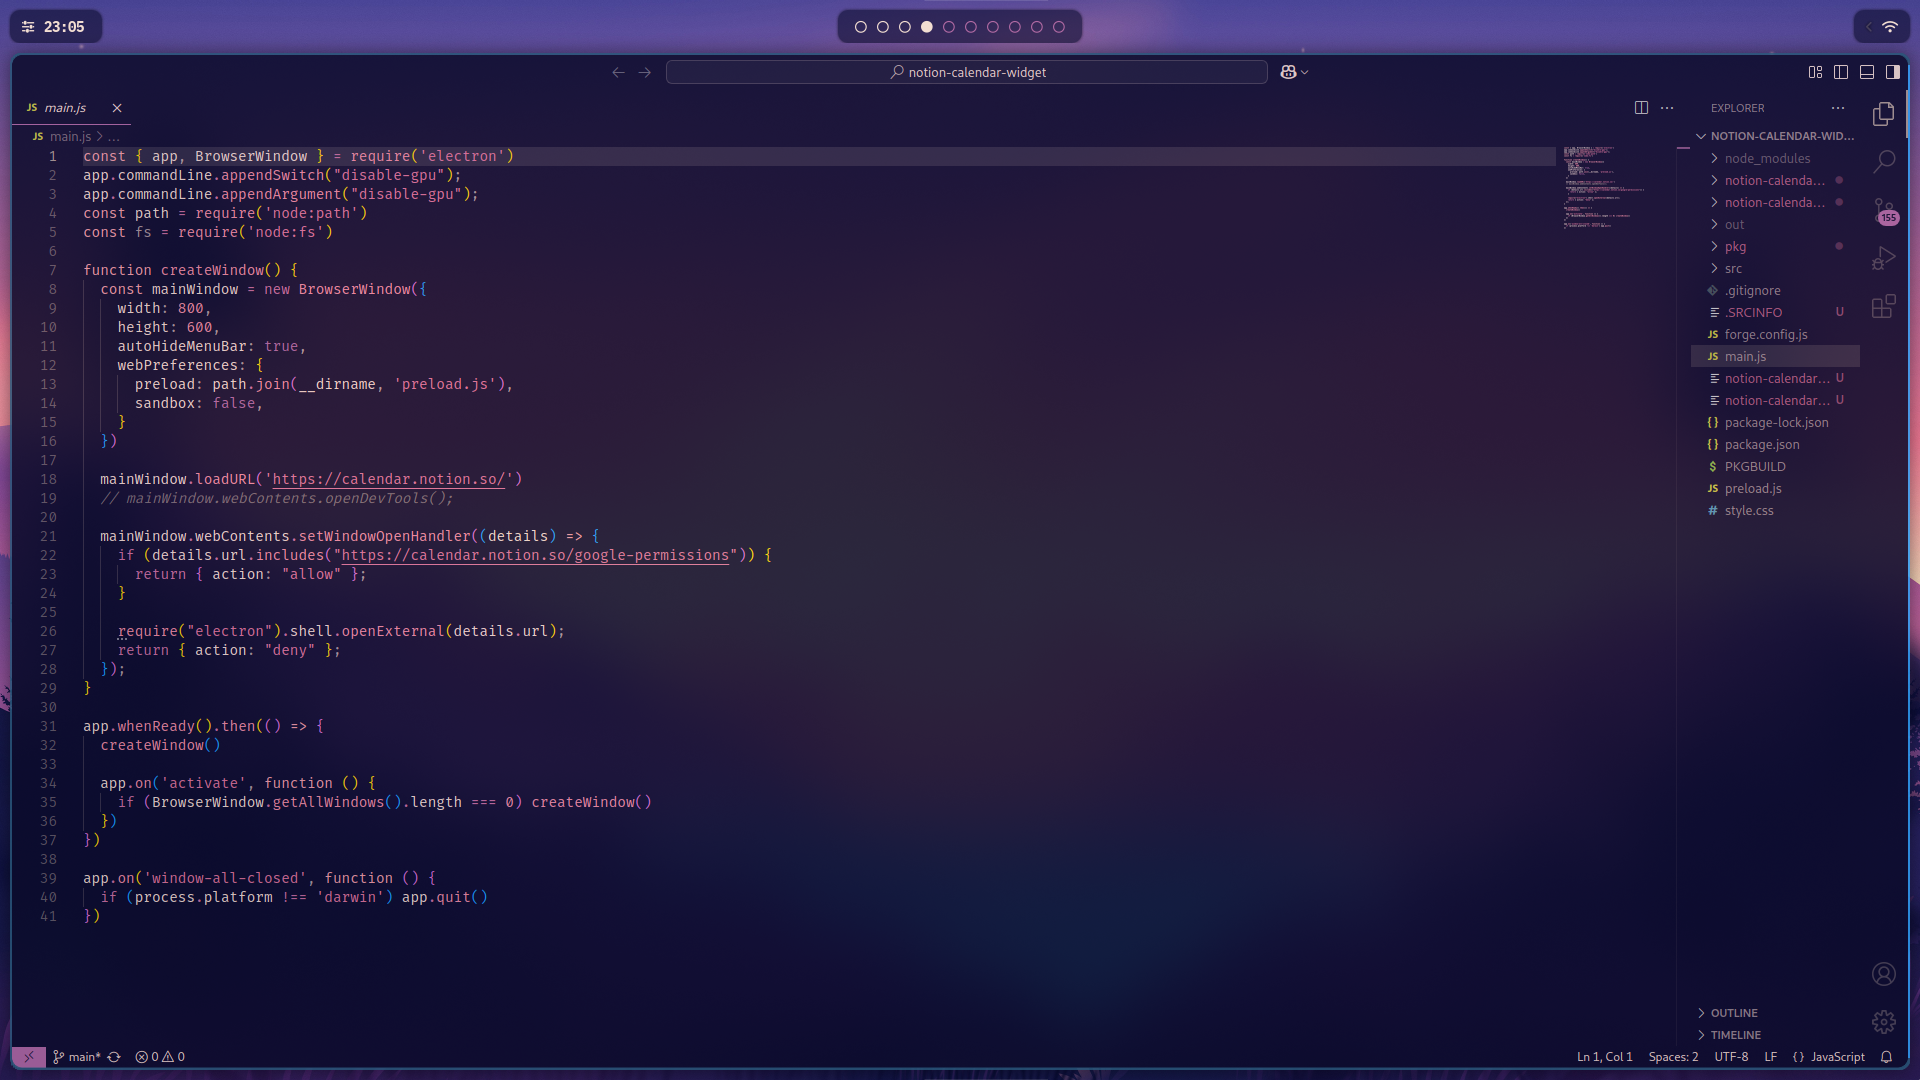
Task: Open the Extensions view
Action: pos(1883,306)
